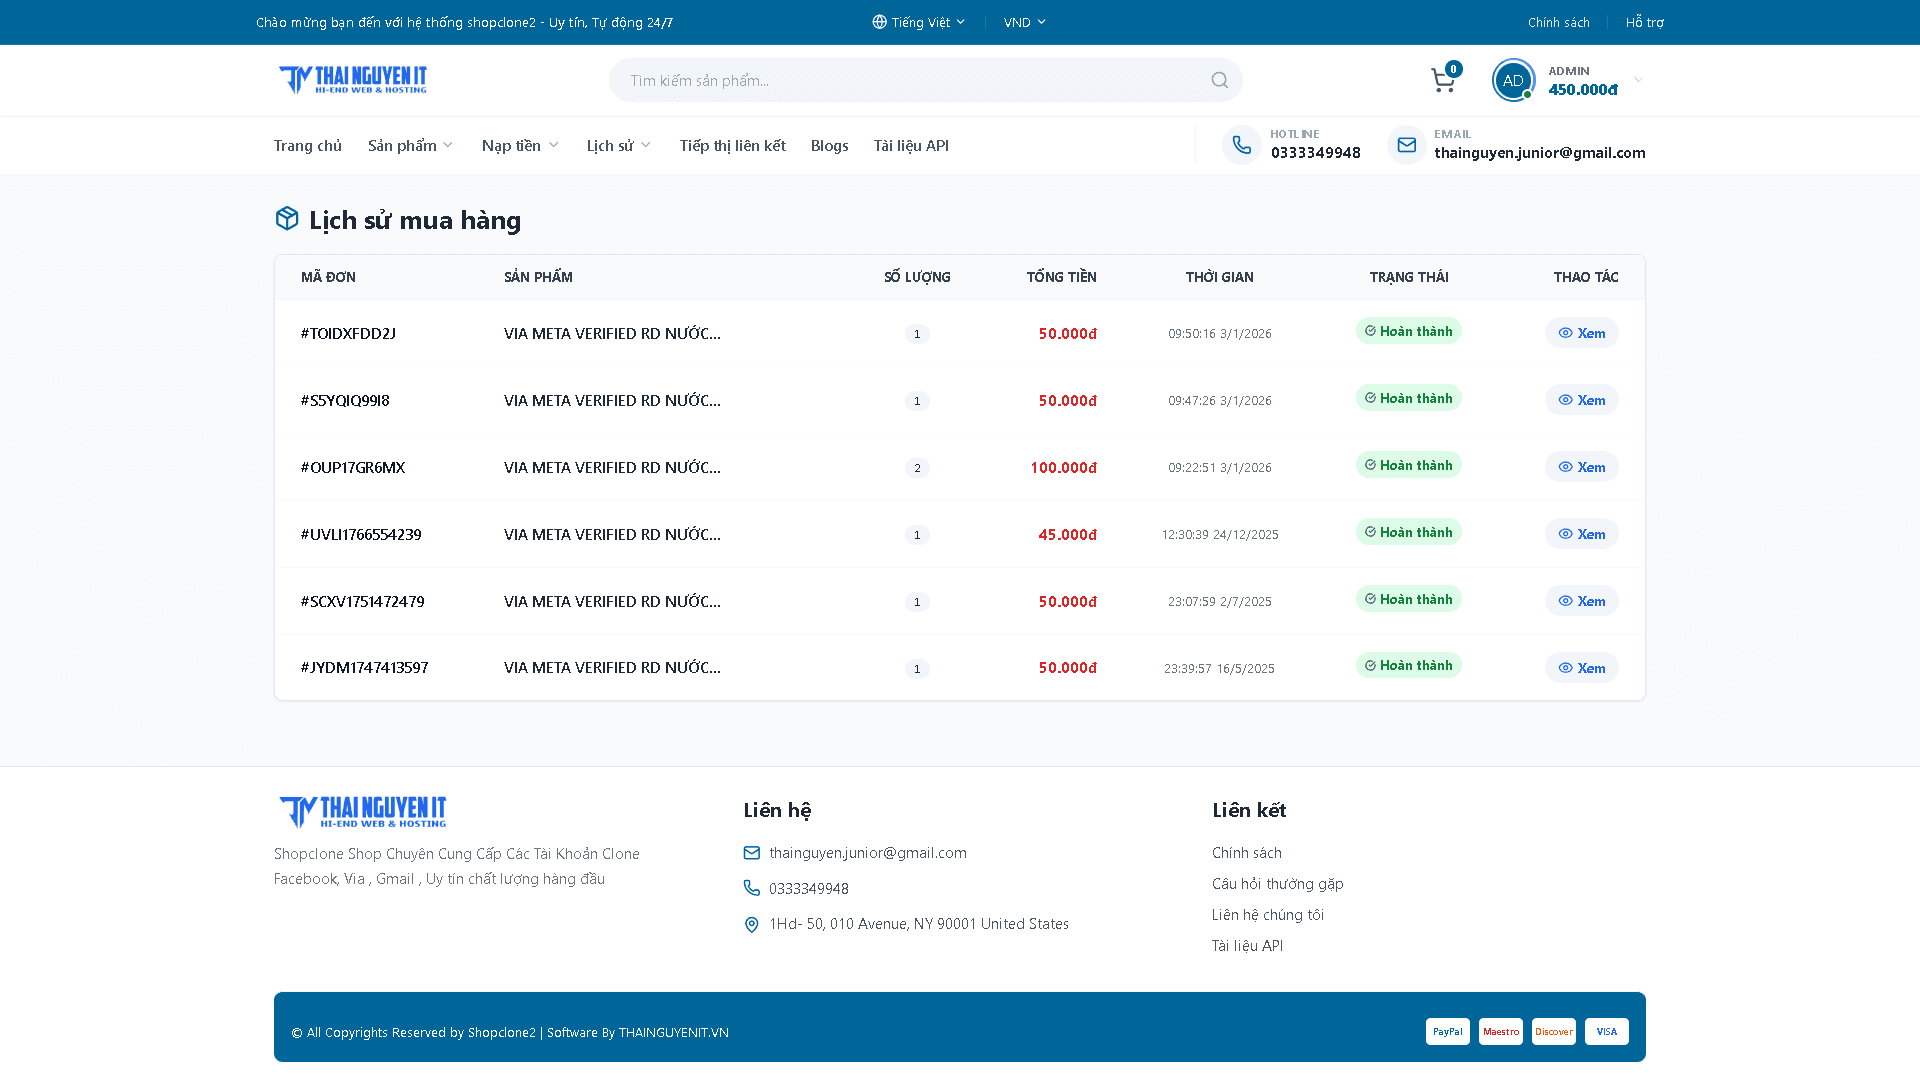Click Hoàn thành status of #OUP17GR6MX
This screenshot has height=1080, width=1920.
click(1408, 465)
